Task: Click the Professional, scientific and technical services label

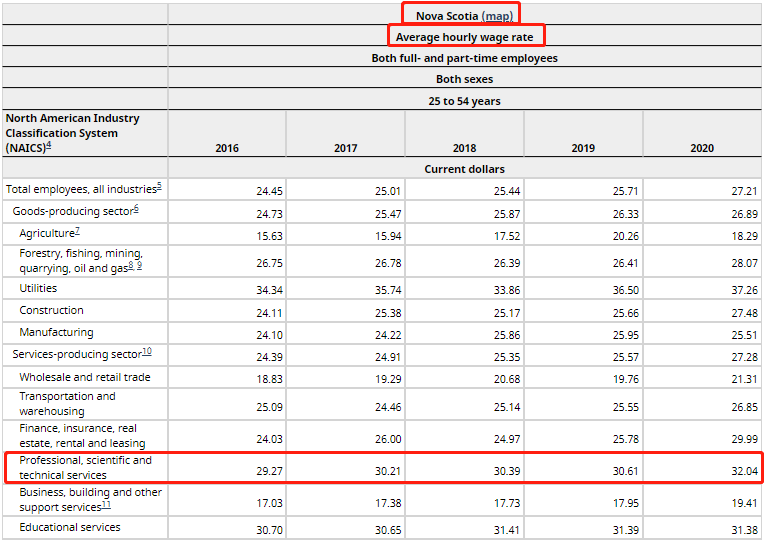Action: [85, 467]
